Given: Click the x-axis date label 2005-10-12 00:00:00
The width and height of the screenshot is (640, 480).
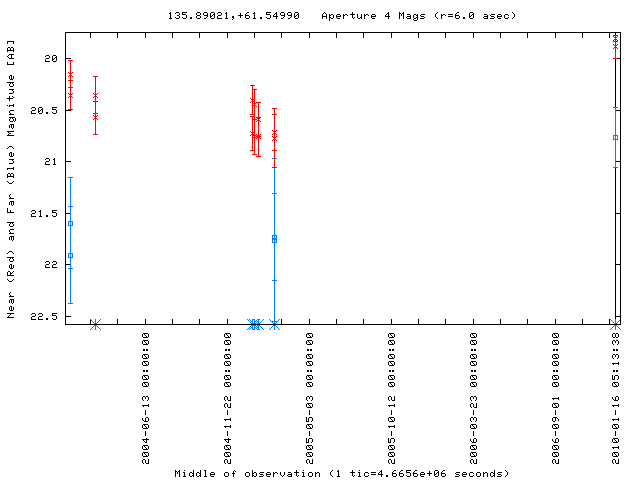Looking at the screenshot, I should pyautogui.click(x=392, y=398).
